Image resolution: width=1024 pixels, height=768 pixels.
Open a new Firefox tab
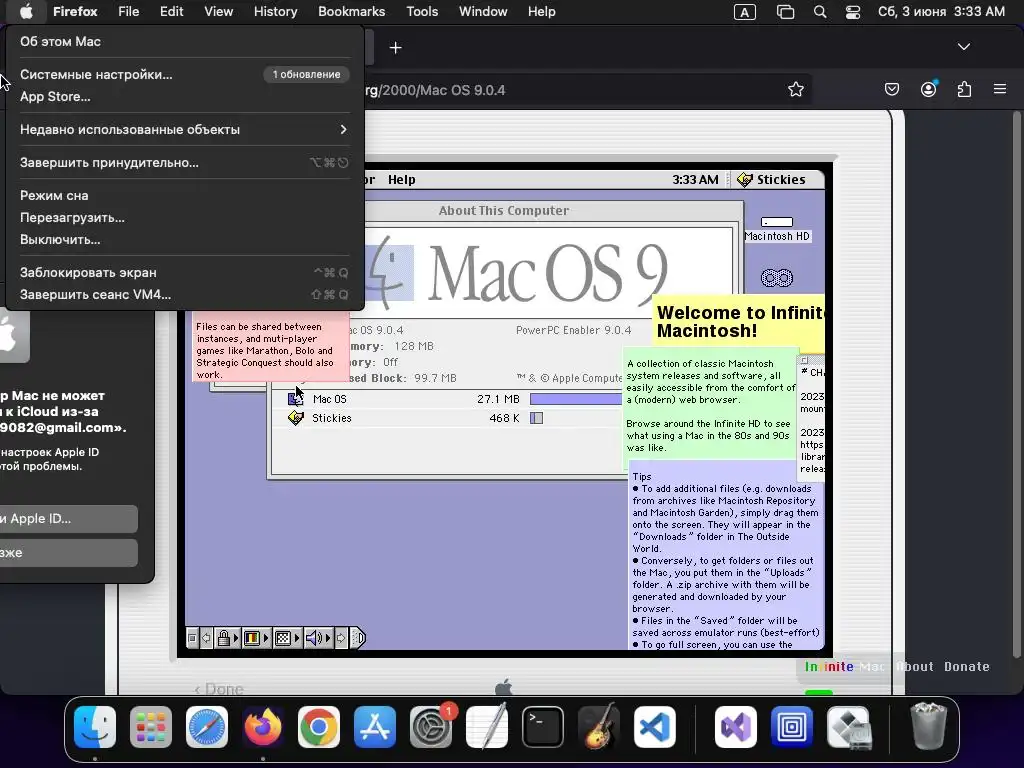(x=395, y=48)
